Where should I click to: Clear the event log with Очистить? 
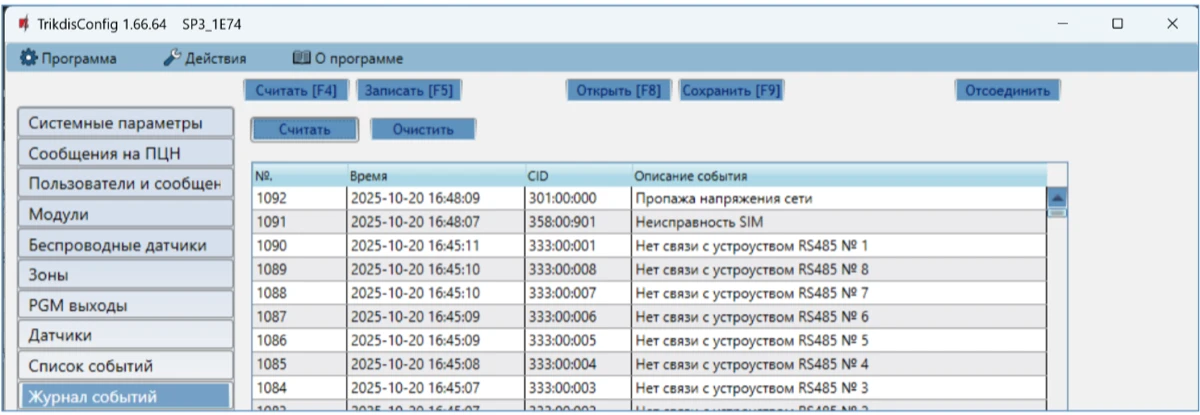423,129
